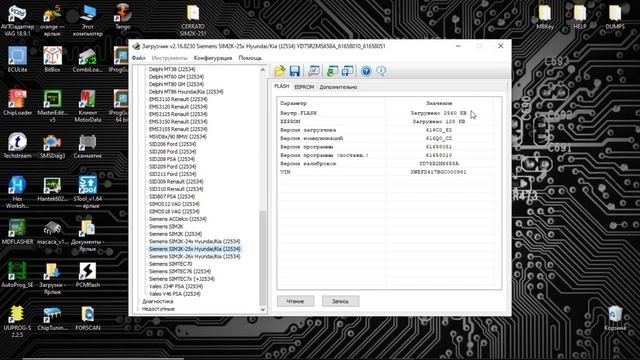Open CERRATO SIM2K-251 folder on desktop
The image size is (640, 360).
click(193, 20)
